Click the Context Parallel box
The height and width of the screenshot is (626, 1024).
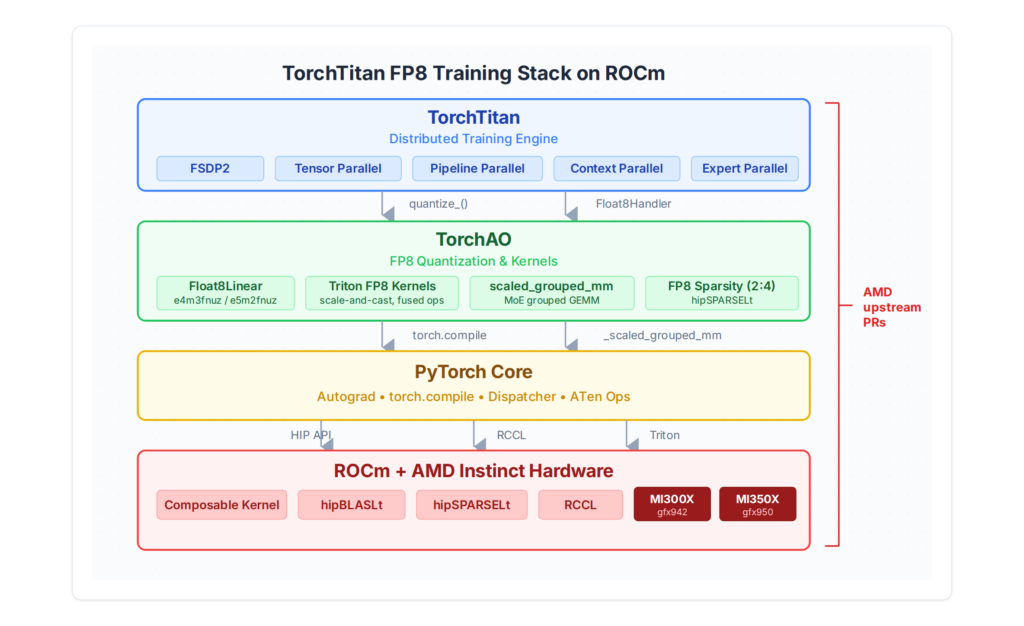tap(616, 168)
